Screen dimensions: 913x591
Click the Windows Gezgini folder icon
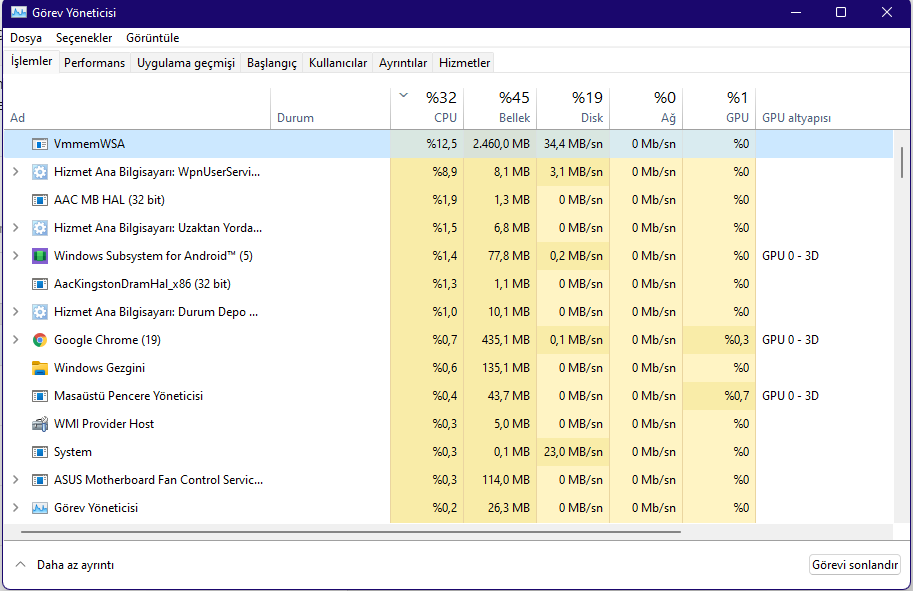click(40, 368)
